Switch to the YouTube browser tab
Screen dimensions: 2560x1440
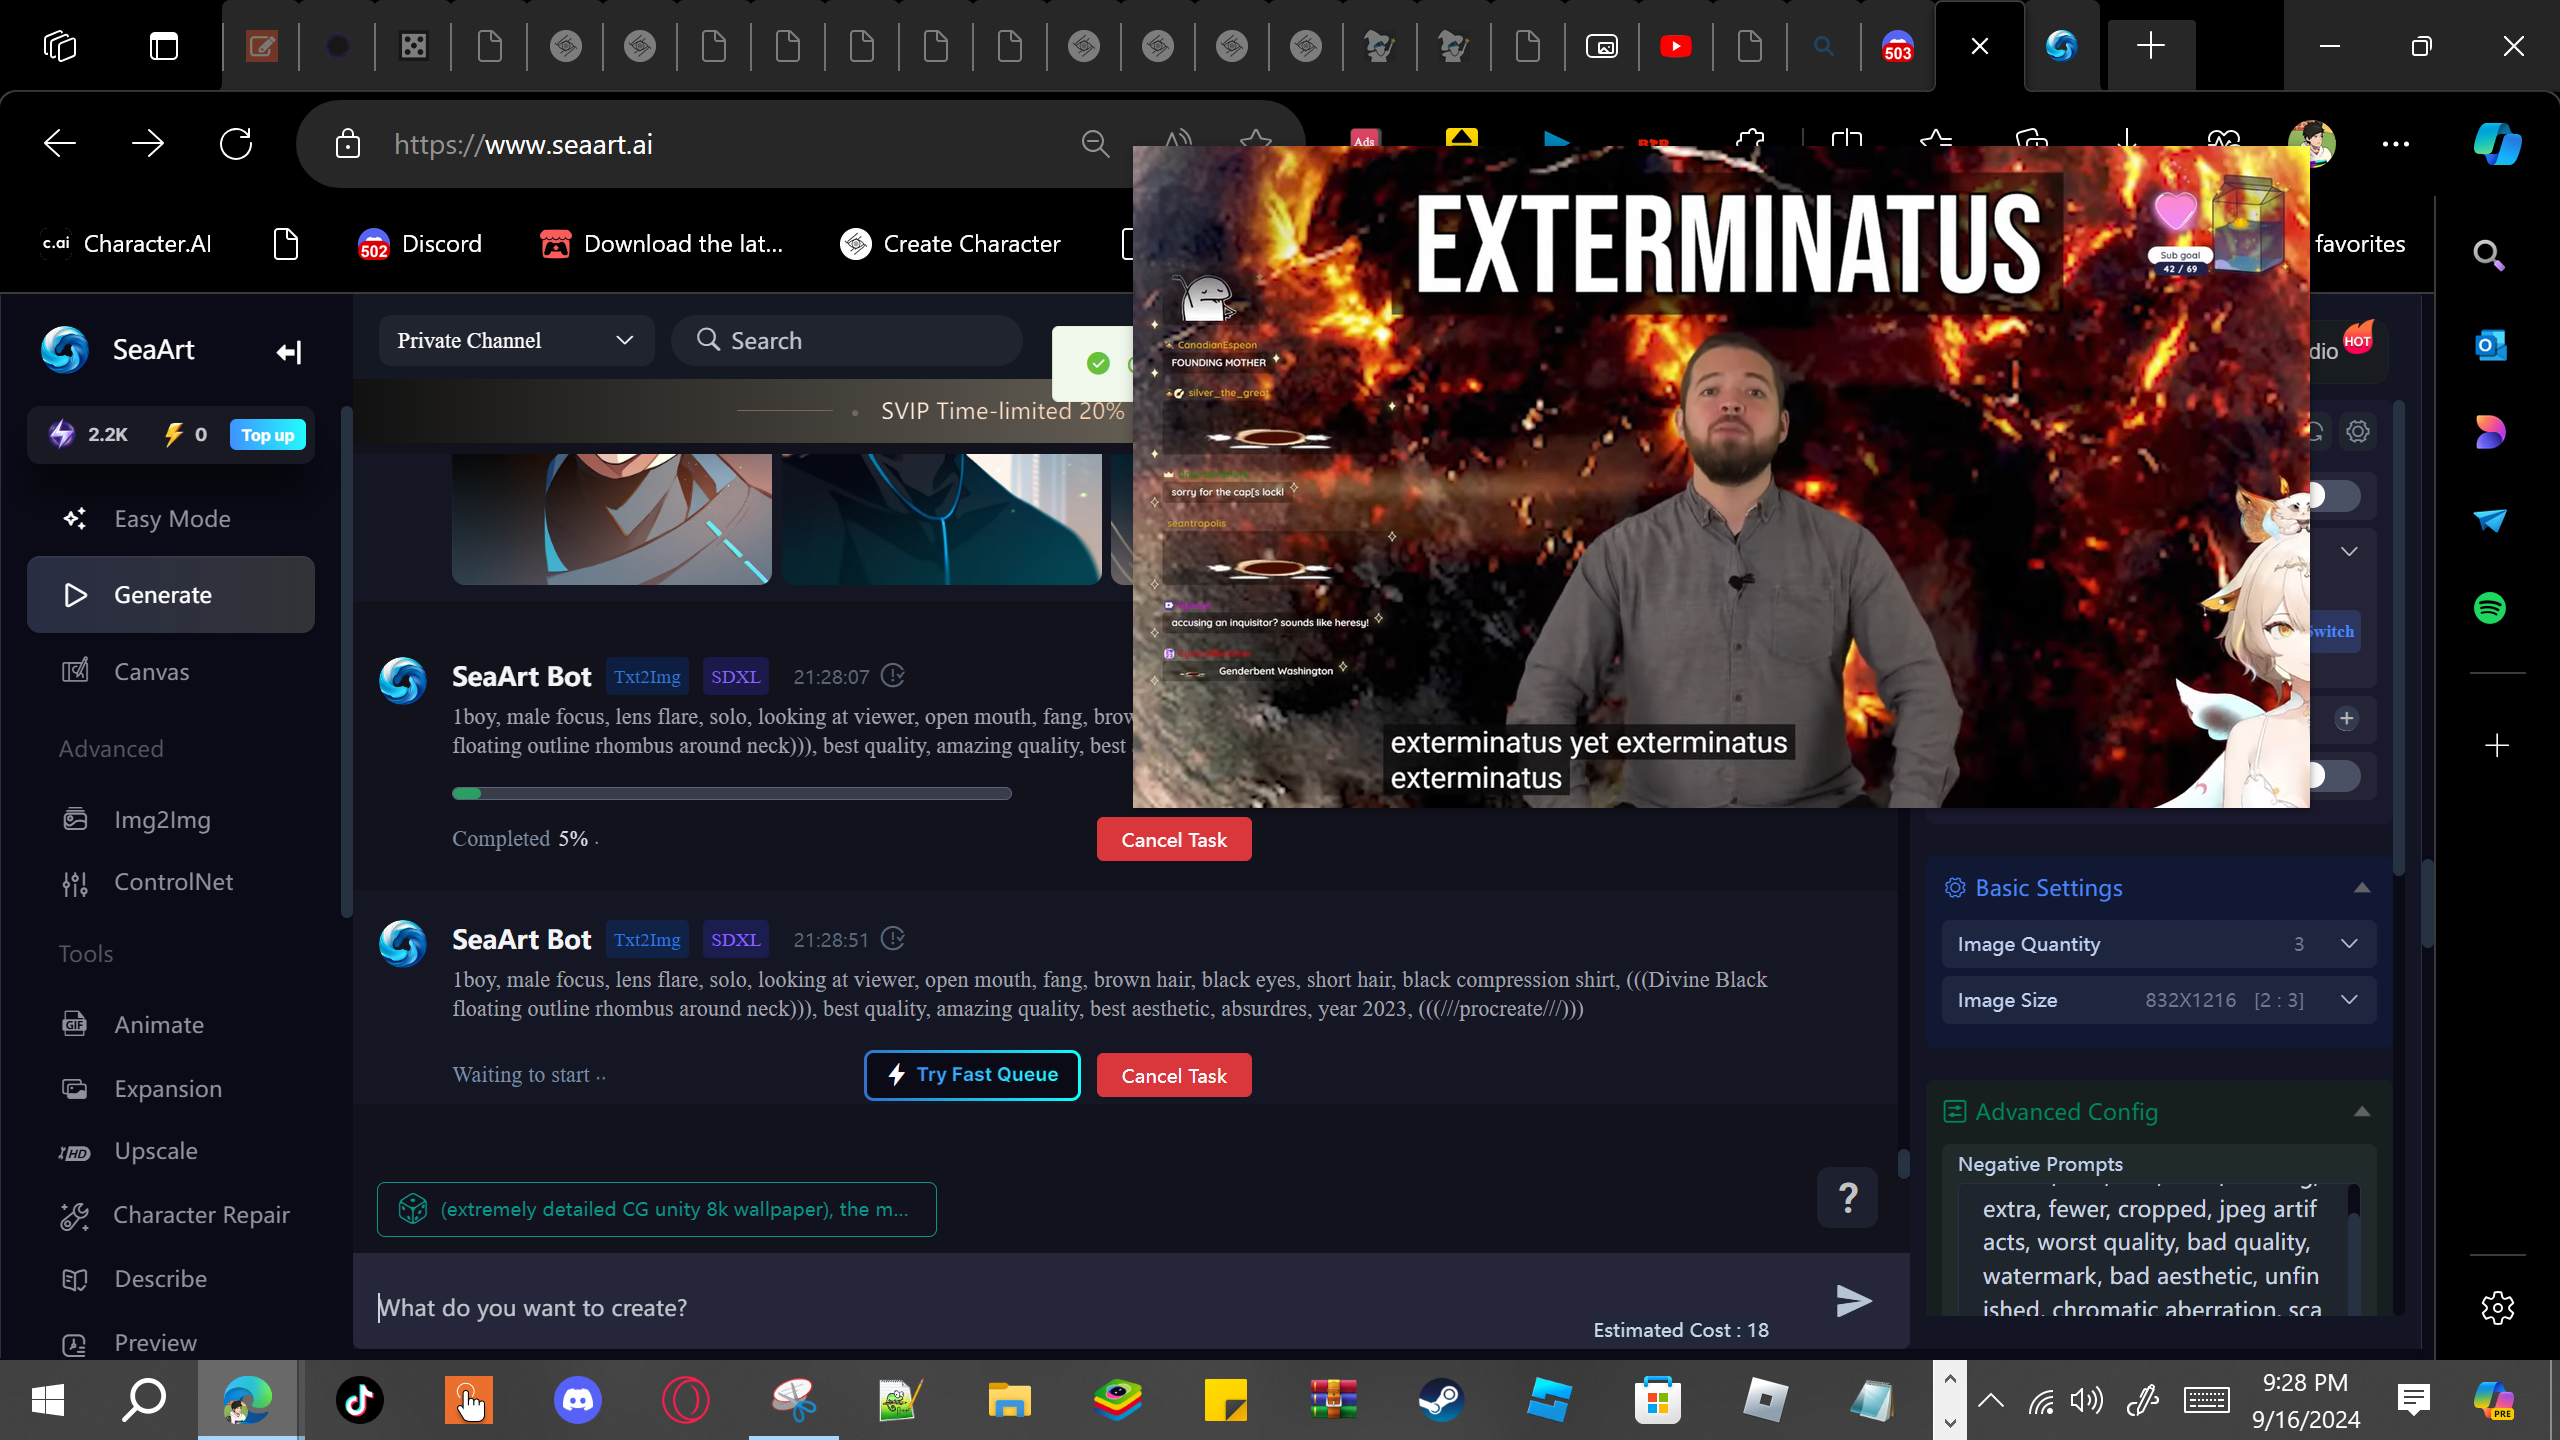[x=1676, y=46]
